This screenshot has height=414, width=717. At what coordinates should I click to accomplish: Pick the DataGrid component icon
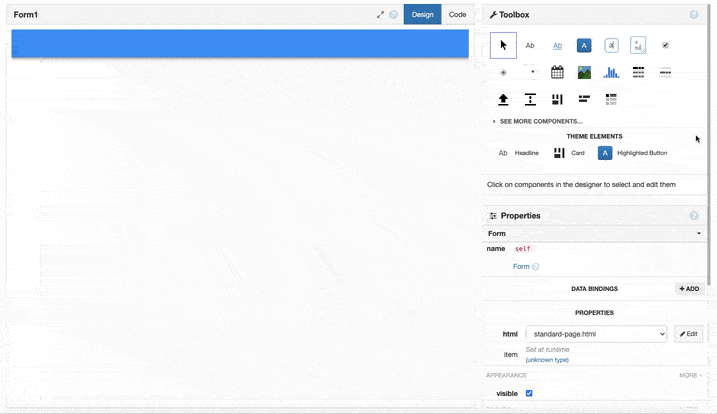coord(611,99)
